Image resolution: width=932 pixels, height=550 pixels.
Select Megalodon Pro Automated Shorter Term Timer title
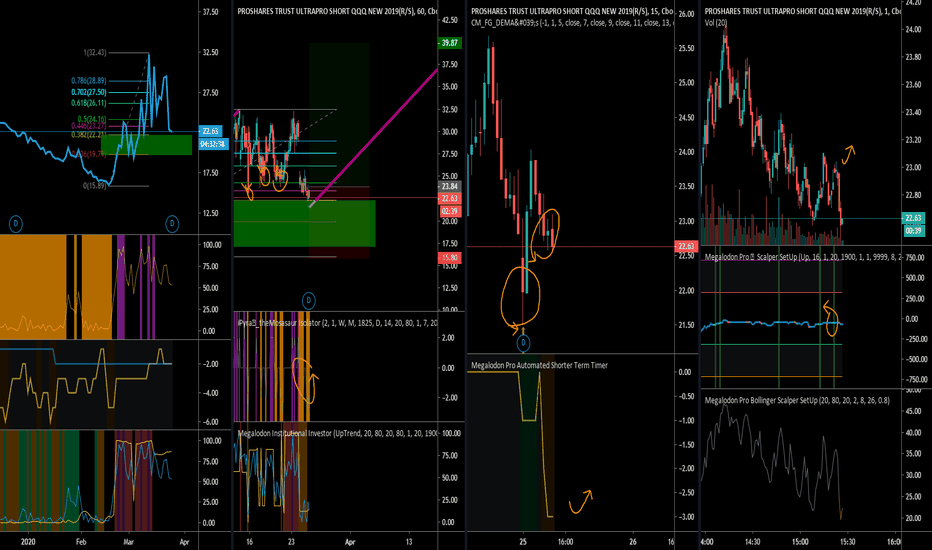(x=539, y=365)
